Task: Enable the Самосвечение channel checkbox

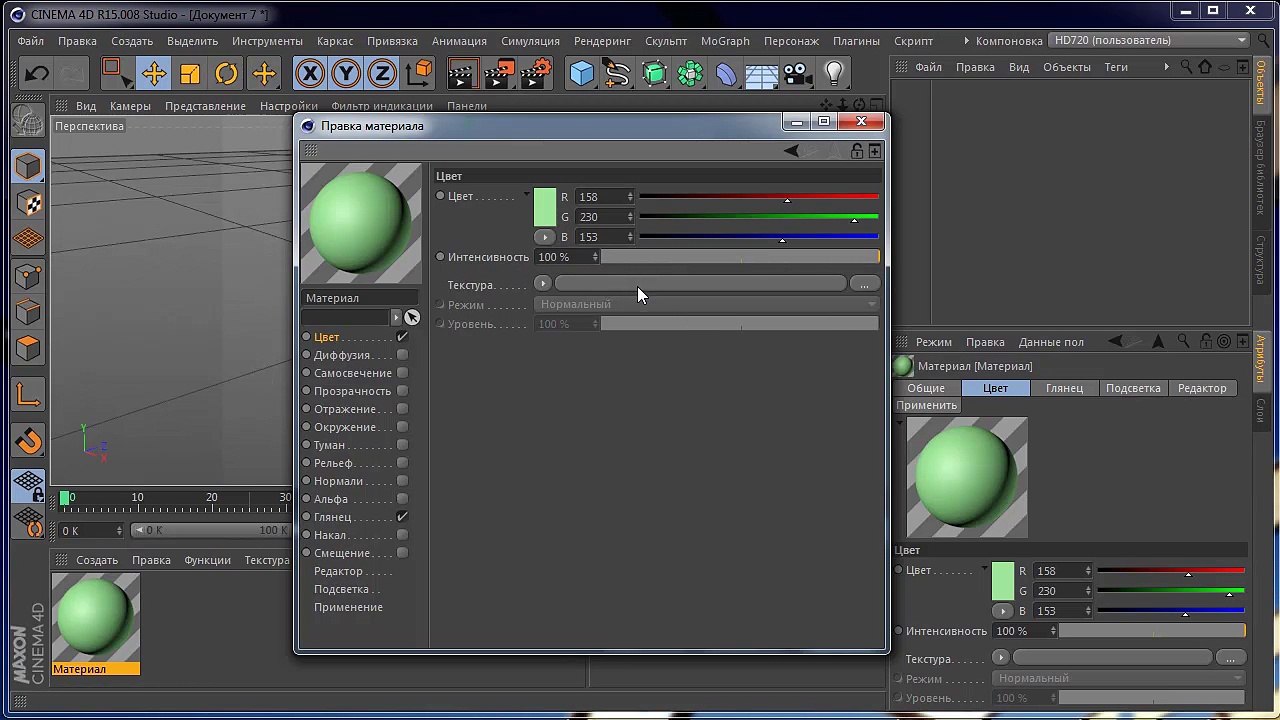Action: click(402, 373)
